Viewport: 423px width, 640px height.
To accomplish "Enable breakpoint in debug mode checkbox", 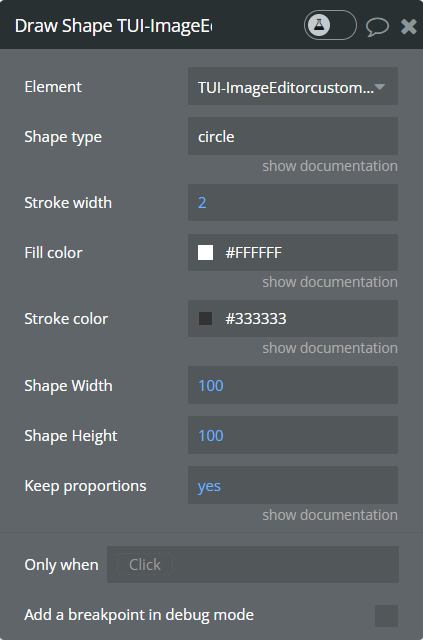I will click(x=386, y=616).
